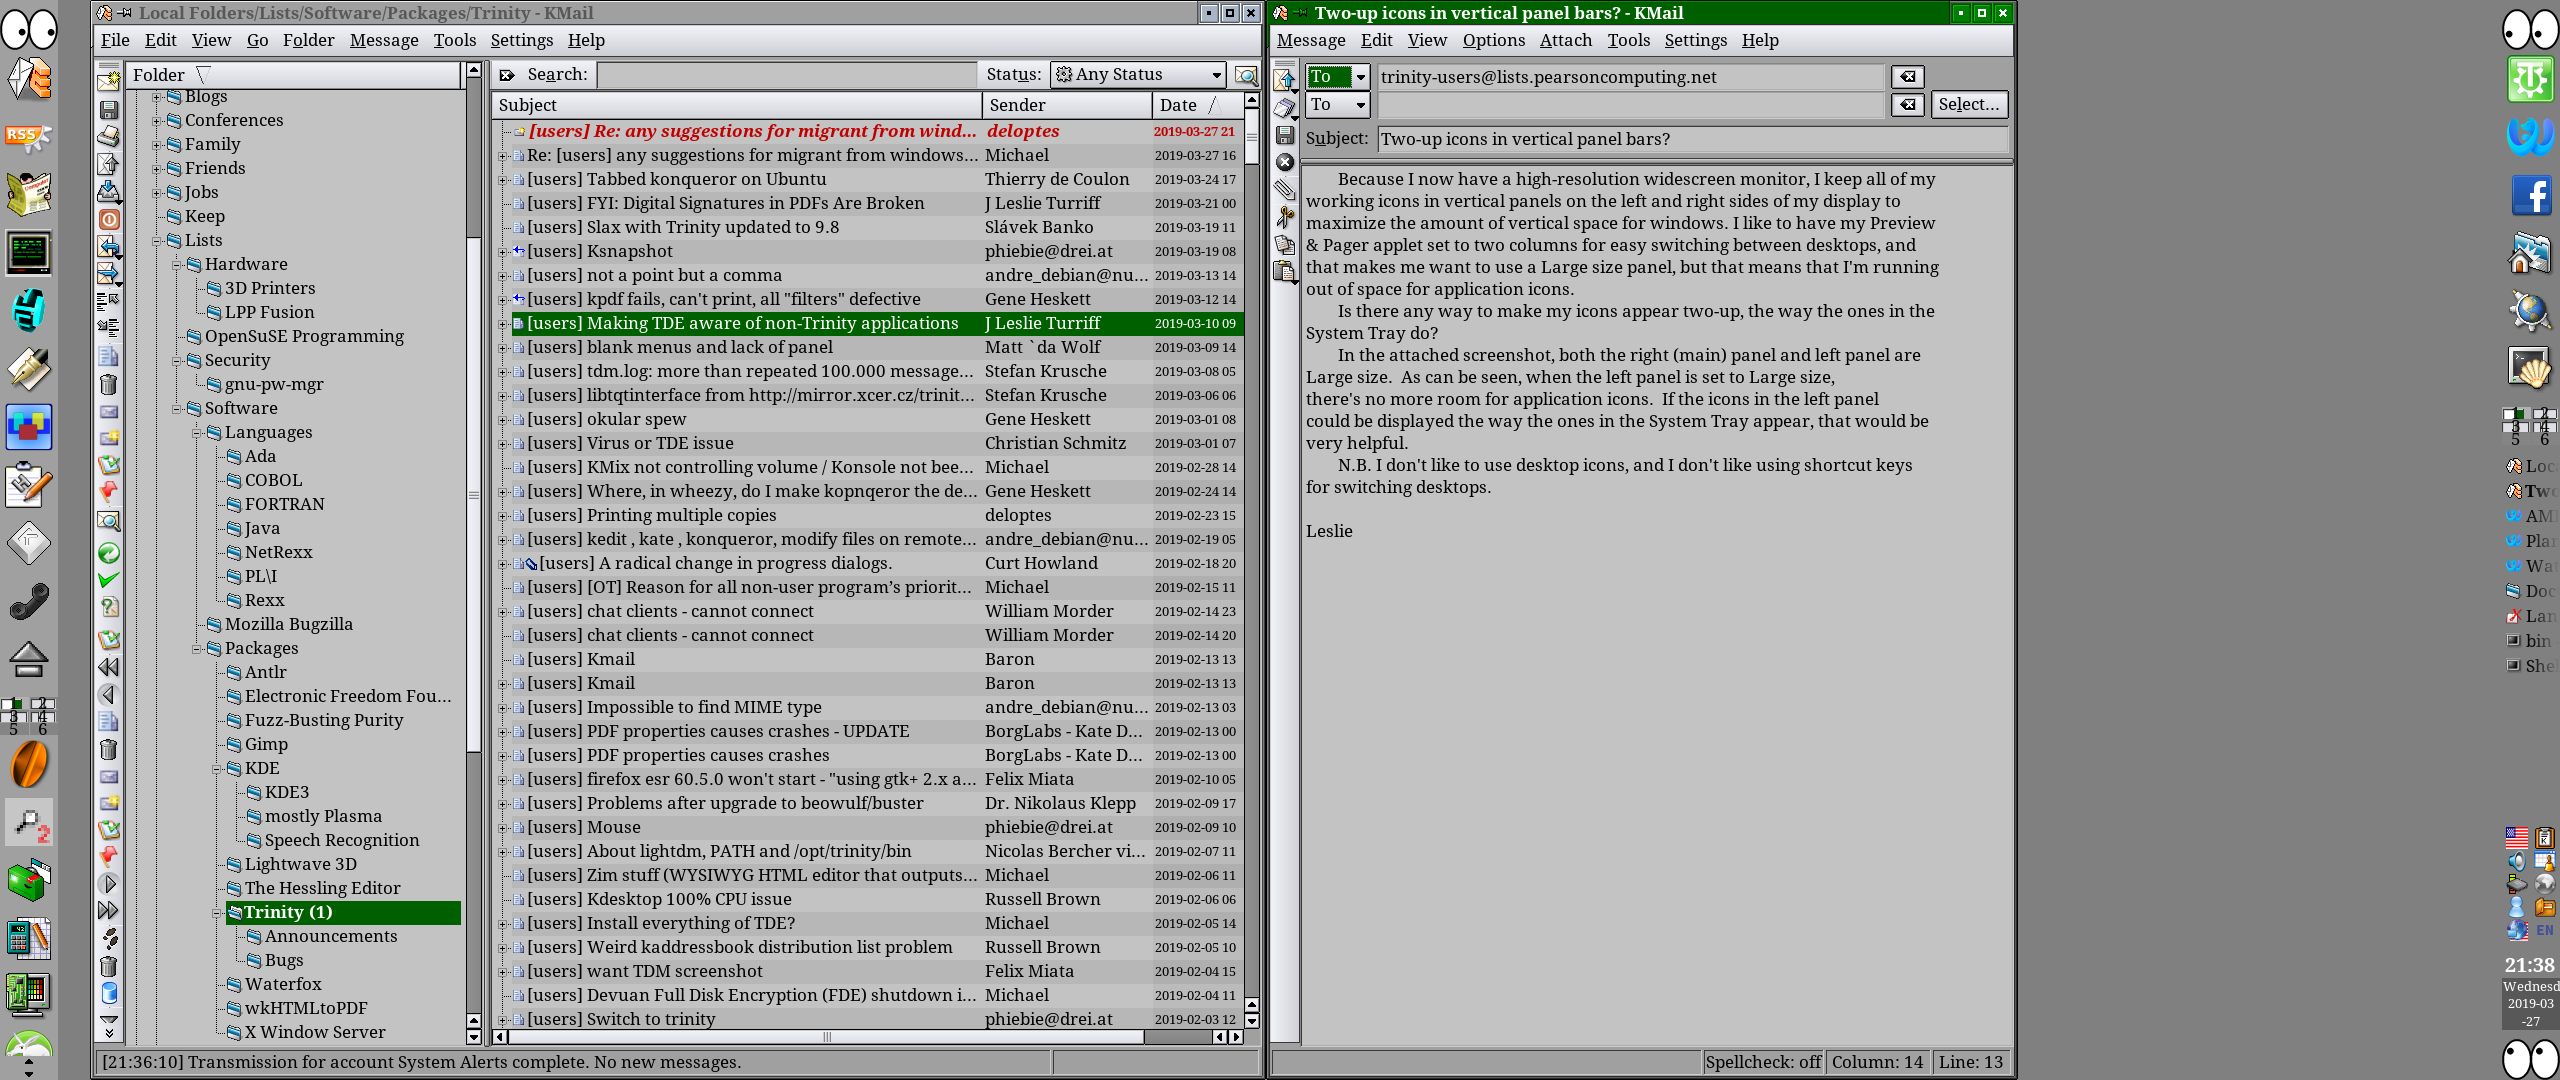This screenshot has width=2560, height=1080.
Task: Click the floppy-disk Save As icon in the main KMail toolbar
Action: tap(109, 109)
